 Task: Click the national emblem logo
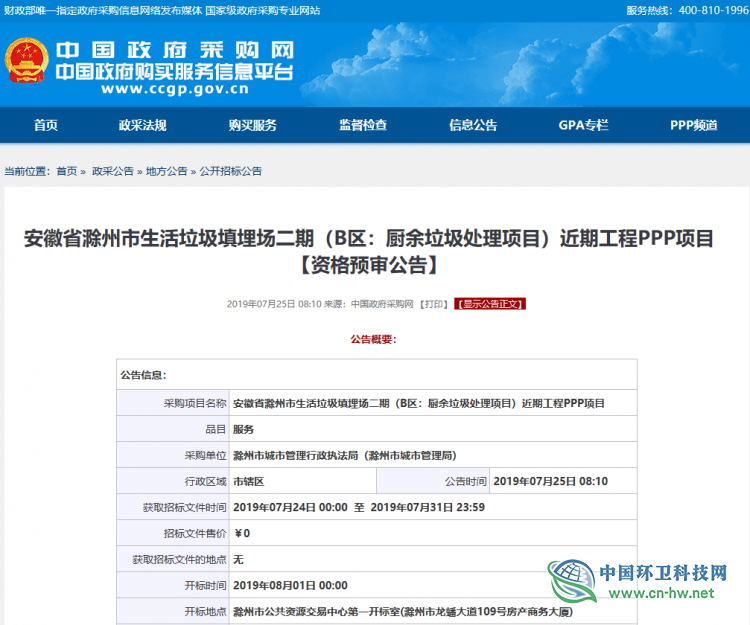coord(26,60)
